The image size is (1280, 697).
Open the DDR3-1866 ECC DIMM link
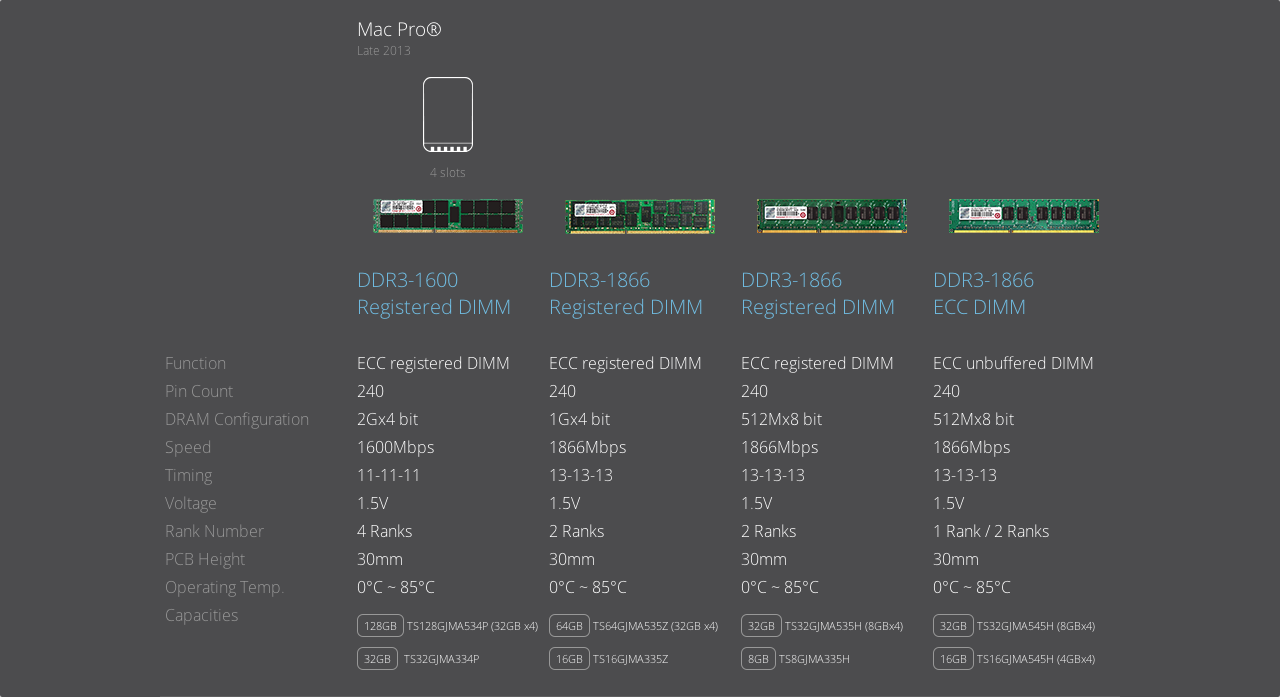[983, 293]
